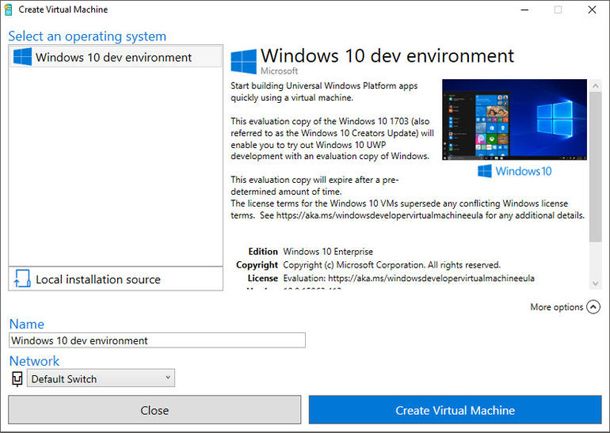Open the Default Switch network dropdown
The width and height of the screenshot is (610, 433).
tap(101, 378)
